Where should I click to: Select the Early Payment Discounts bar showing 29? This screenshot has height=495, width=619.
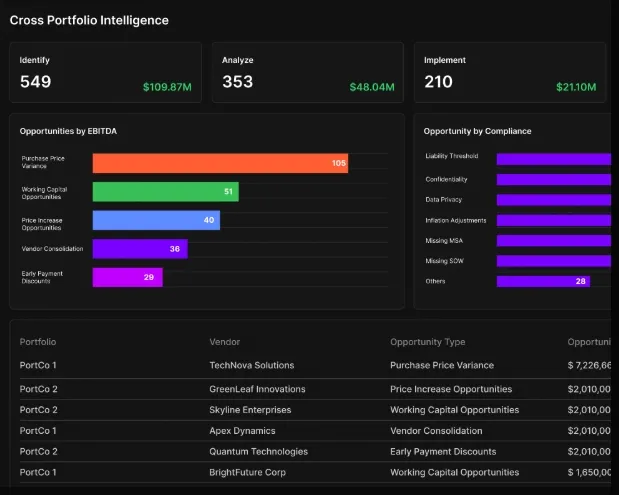(x=128, y=277)
